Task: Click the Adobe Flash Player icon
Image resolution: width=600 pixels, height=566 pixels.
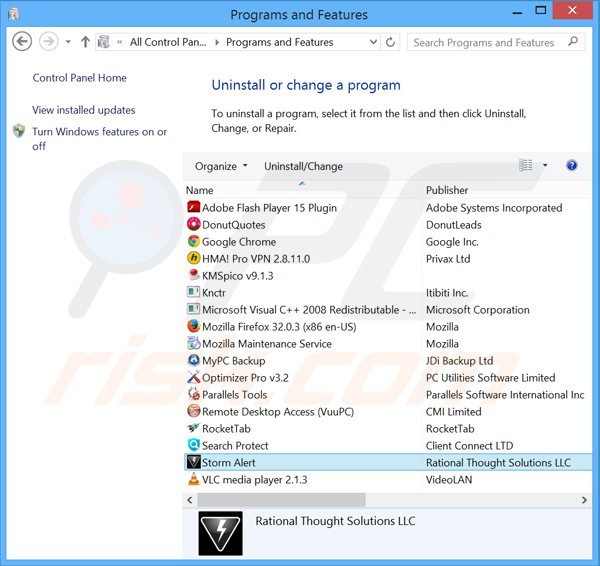Action: coord(194,208)
